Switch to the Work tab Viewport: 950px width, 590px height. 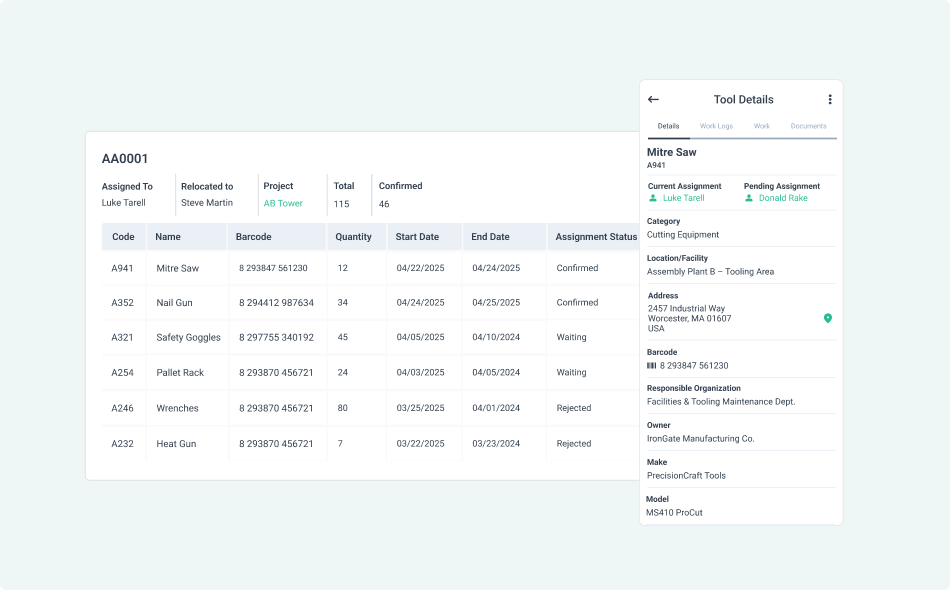pyautogui.click(x=762, y=126)
